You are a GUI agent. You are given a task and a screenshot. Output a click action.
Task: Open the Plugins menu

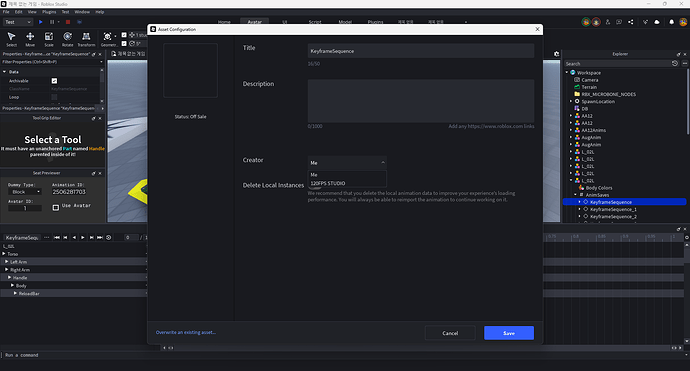49,12
